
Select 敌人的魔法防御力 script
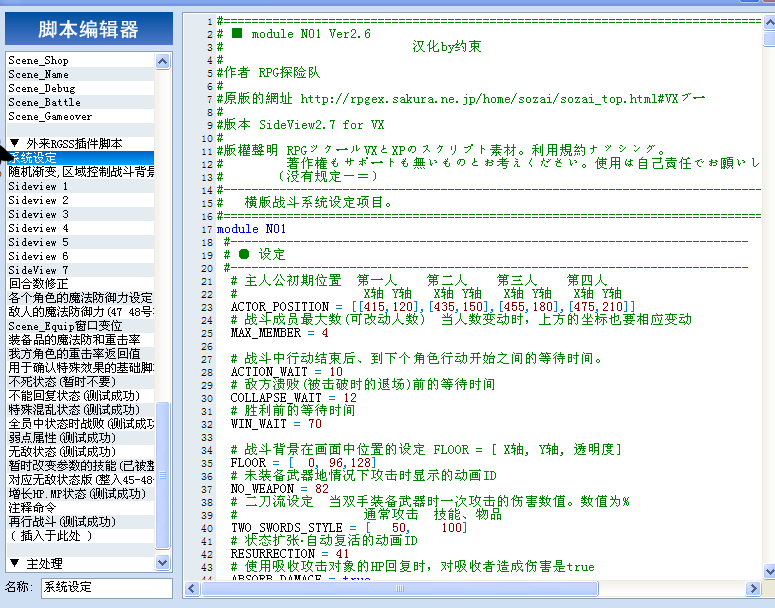click(x=81, y=311)
